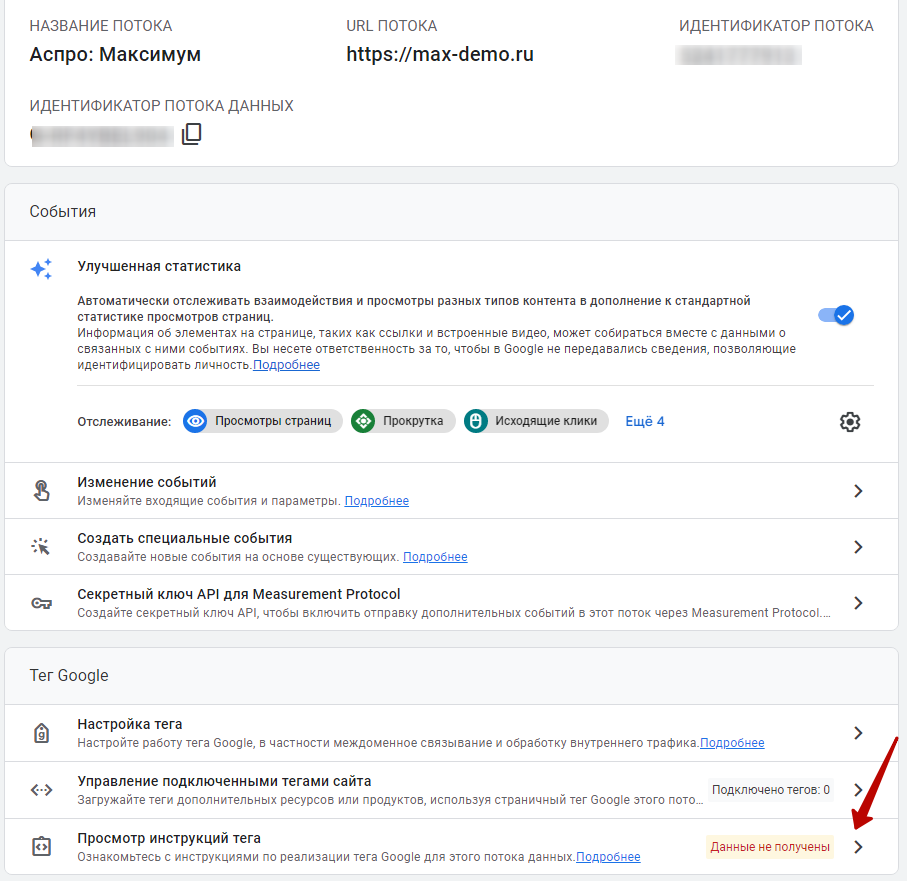Click the eye icon in Просмотры страниц
The height and width of the screenshot is (881, 907).
click(x=196, y=421)
